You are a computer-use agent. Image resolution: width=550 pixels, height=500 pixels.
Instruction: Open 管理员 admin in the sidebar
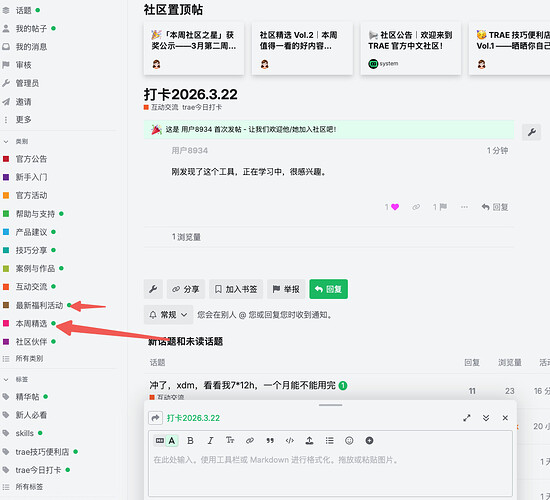click(x=27, y=83)
